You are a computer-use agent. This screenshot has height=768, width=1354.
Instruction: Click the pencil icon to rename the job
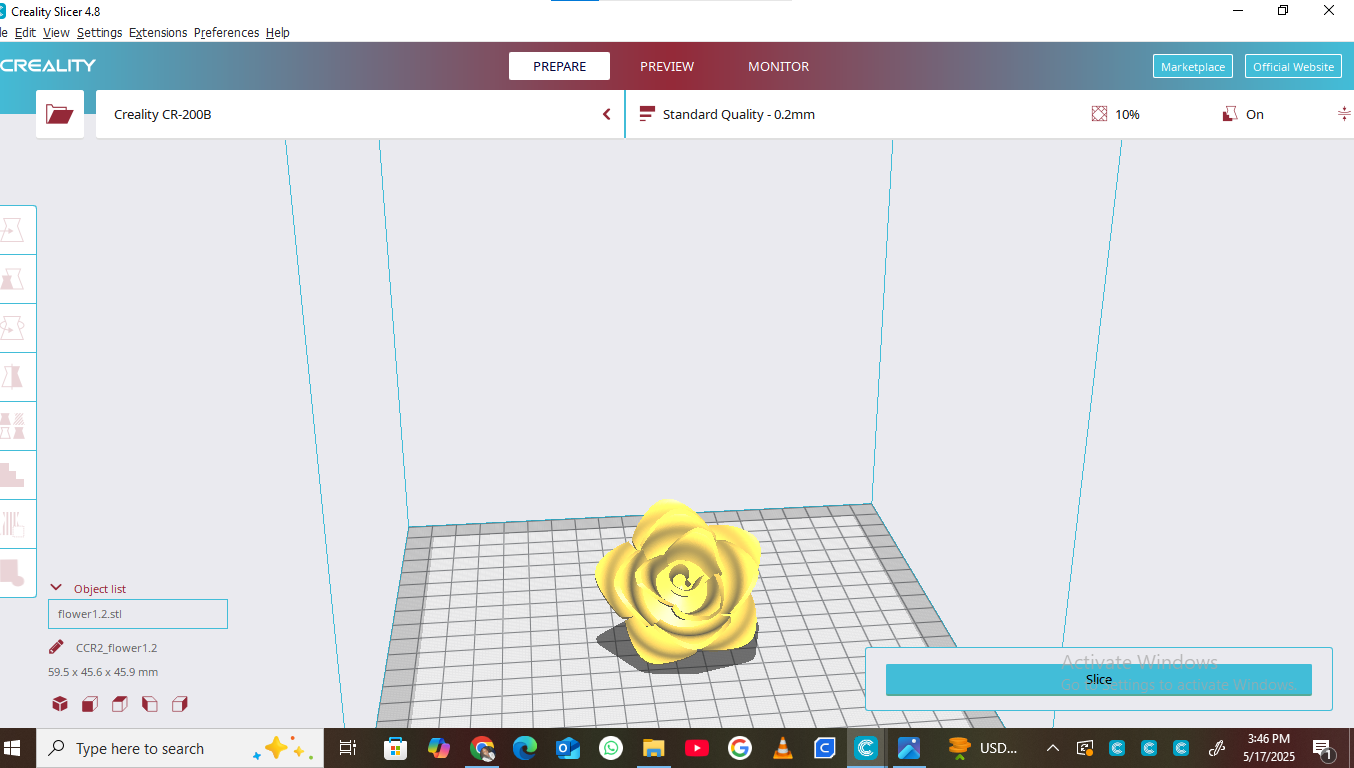click(57, 647)
